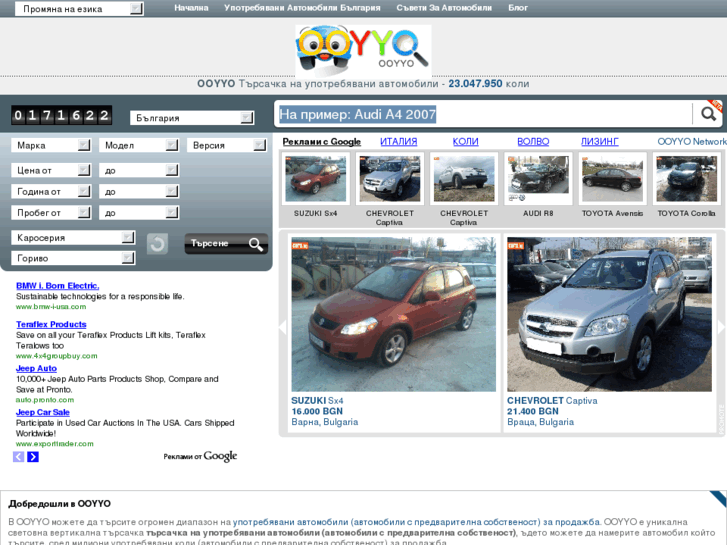The width and height of the screenshot is (727, 545).
Task: Click the reset filters circular arrow icon
Action: 157,244
